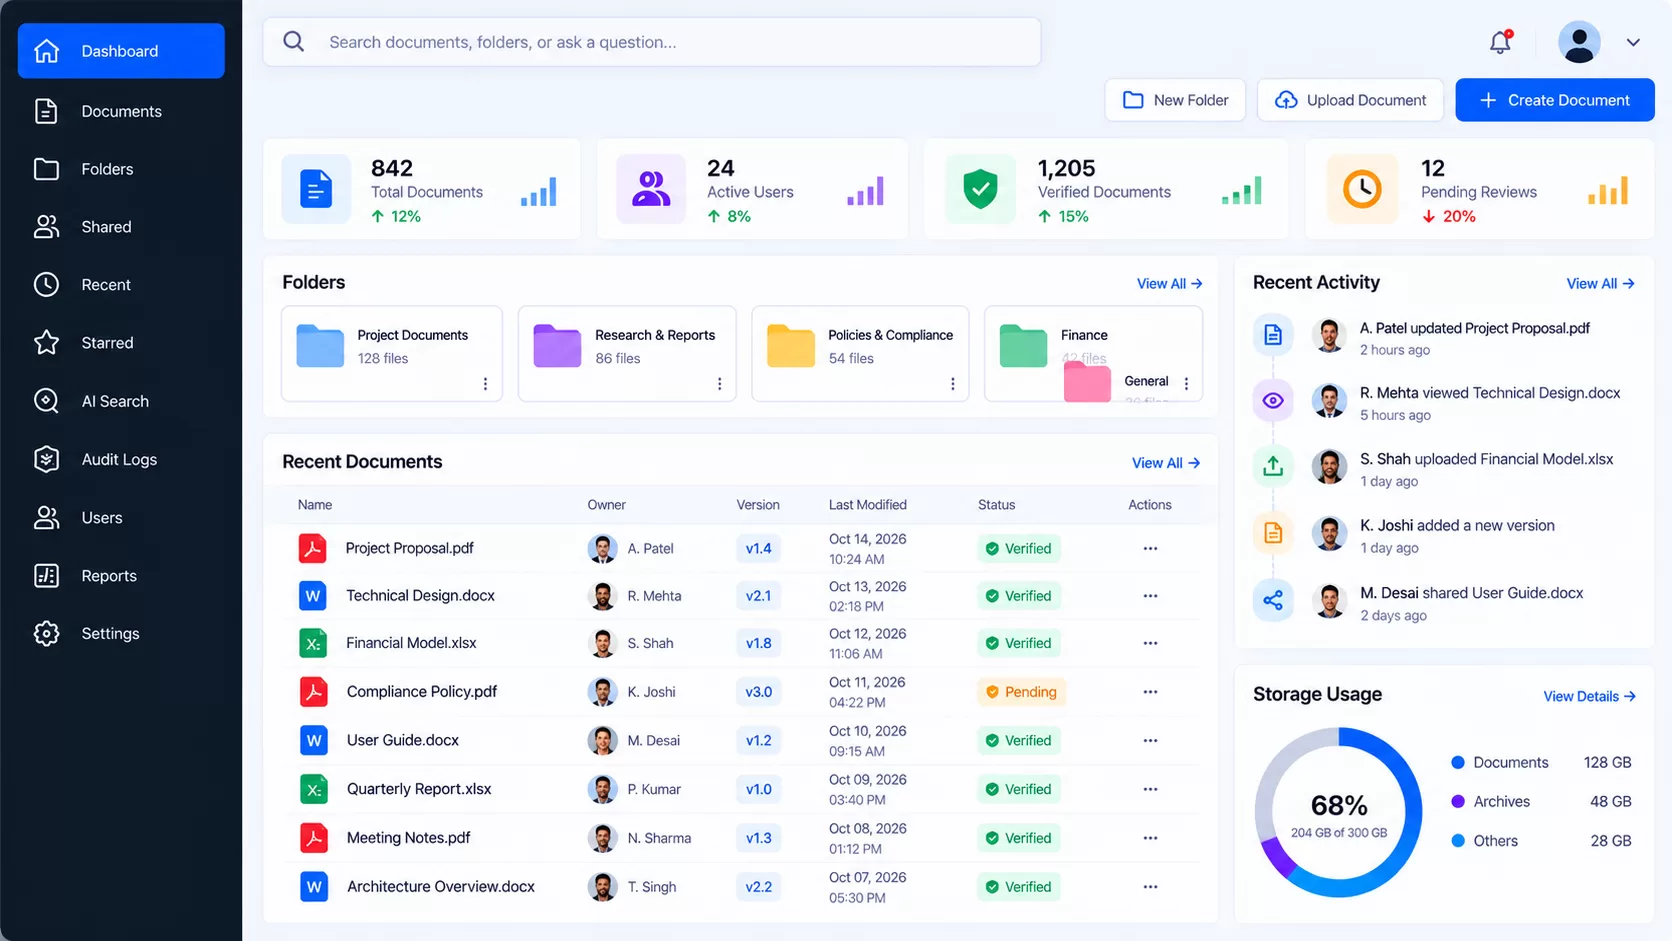Click the Shared people icon

coord(46,227)
